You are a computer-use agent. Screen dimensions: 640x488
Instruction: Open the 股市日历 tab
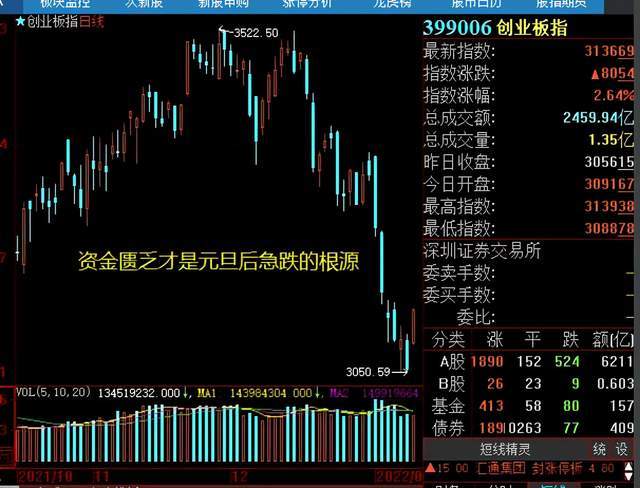476,4
